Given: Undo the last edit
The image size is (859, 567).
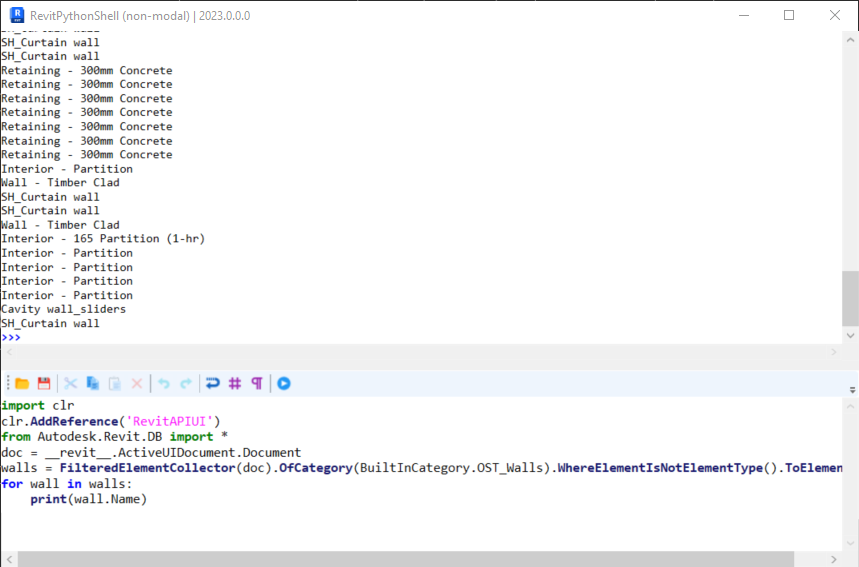Looking at the screenshot, I should pos(164,383).
